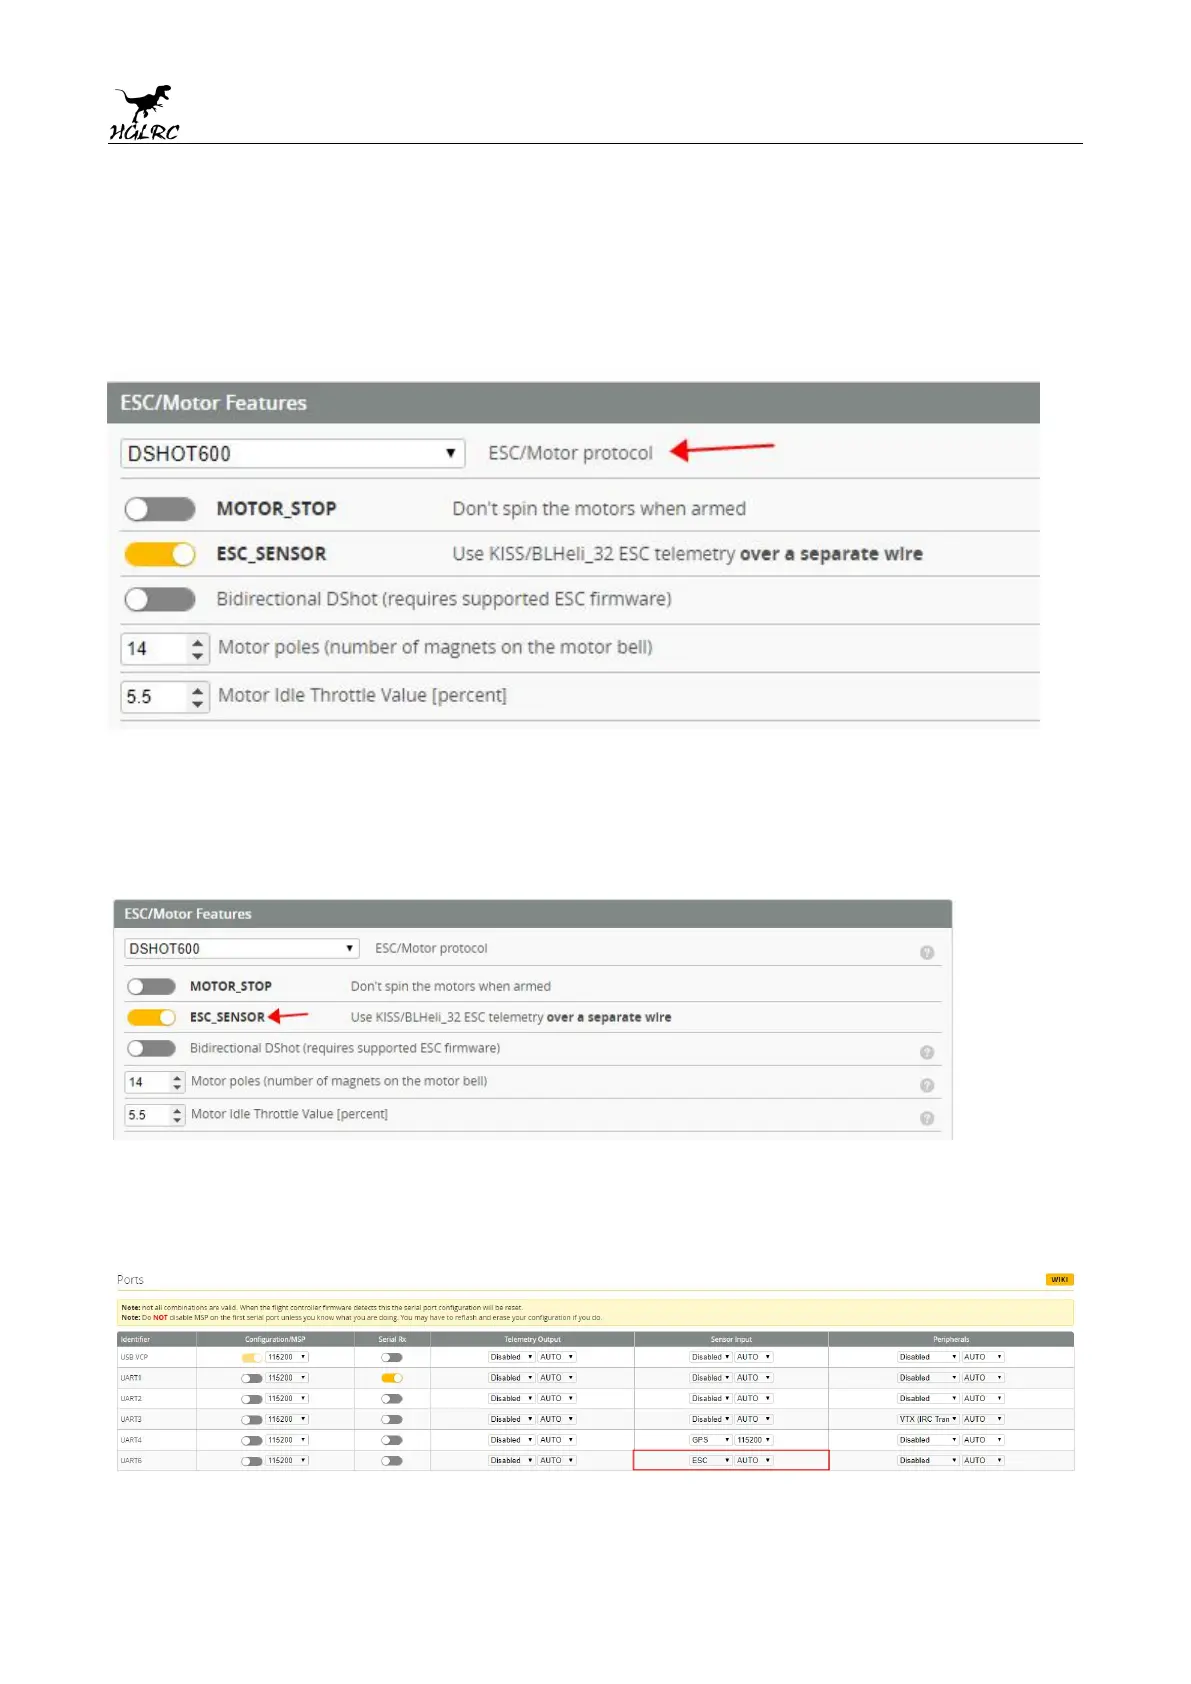Click Motor poles stepper arrows in second panel
This screenshot has width=1191, height=1684.
177,1082
